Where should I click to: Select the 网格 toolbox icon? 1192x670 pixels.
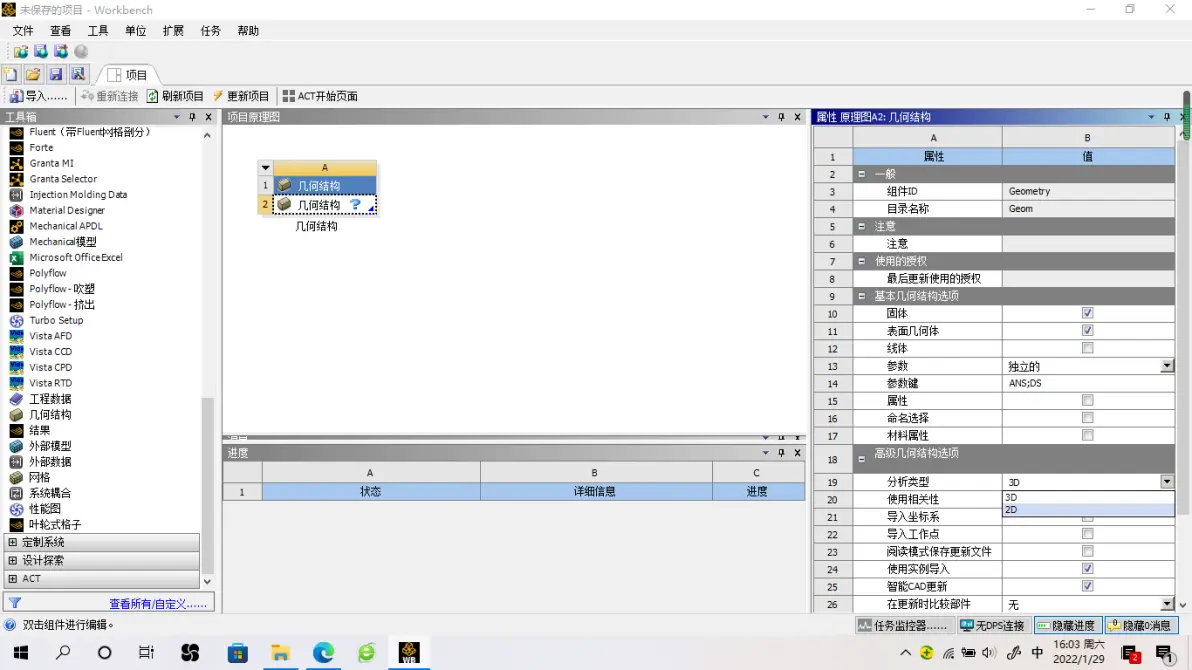point(16,478)
